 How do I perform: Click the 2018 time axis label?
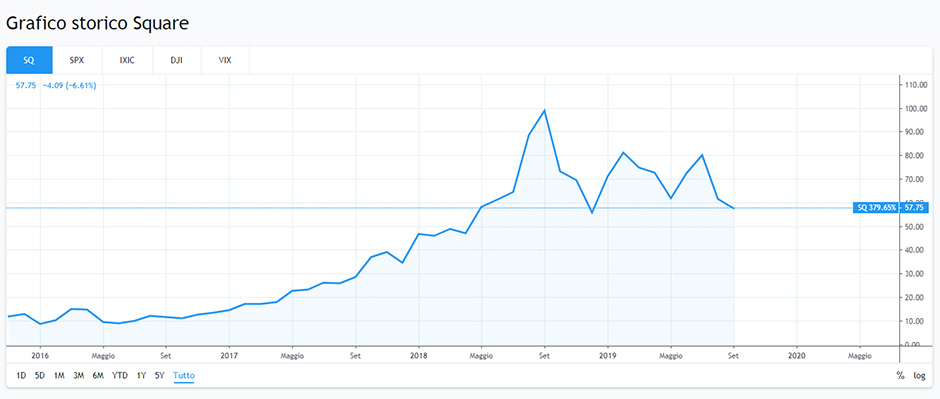(x=418, y=356)
